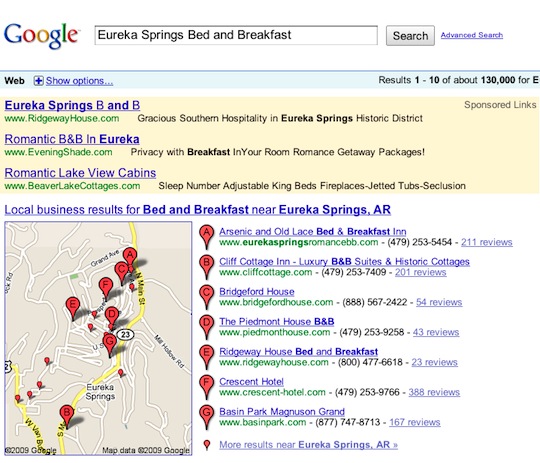Viewport: 540px width, 463px height.
Task: Click the plus icon beside Show options
Action: [39, 81]
